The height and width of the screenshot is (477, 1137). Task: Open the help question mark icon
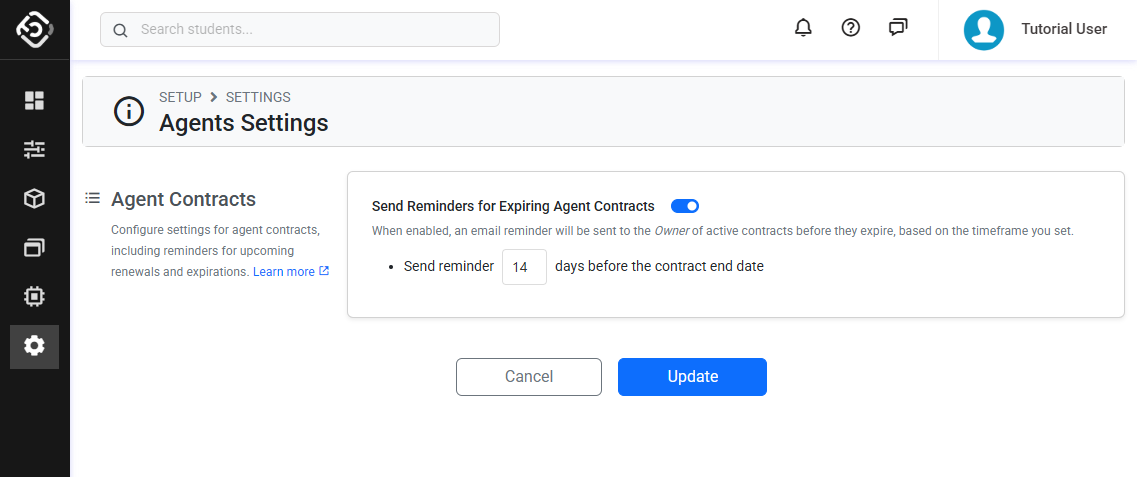click(851, 28)
